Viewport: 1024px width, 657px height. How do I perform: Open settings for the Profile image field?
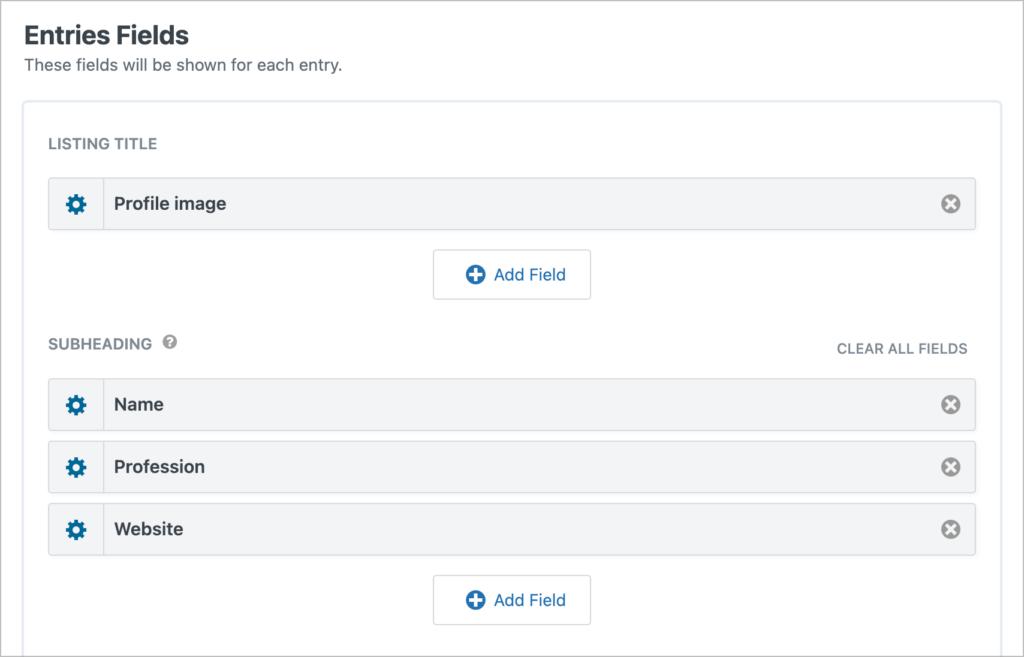click(76, 203)
